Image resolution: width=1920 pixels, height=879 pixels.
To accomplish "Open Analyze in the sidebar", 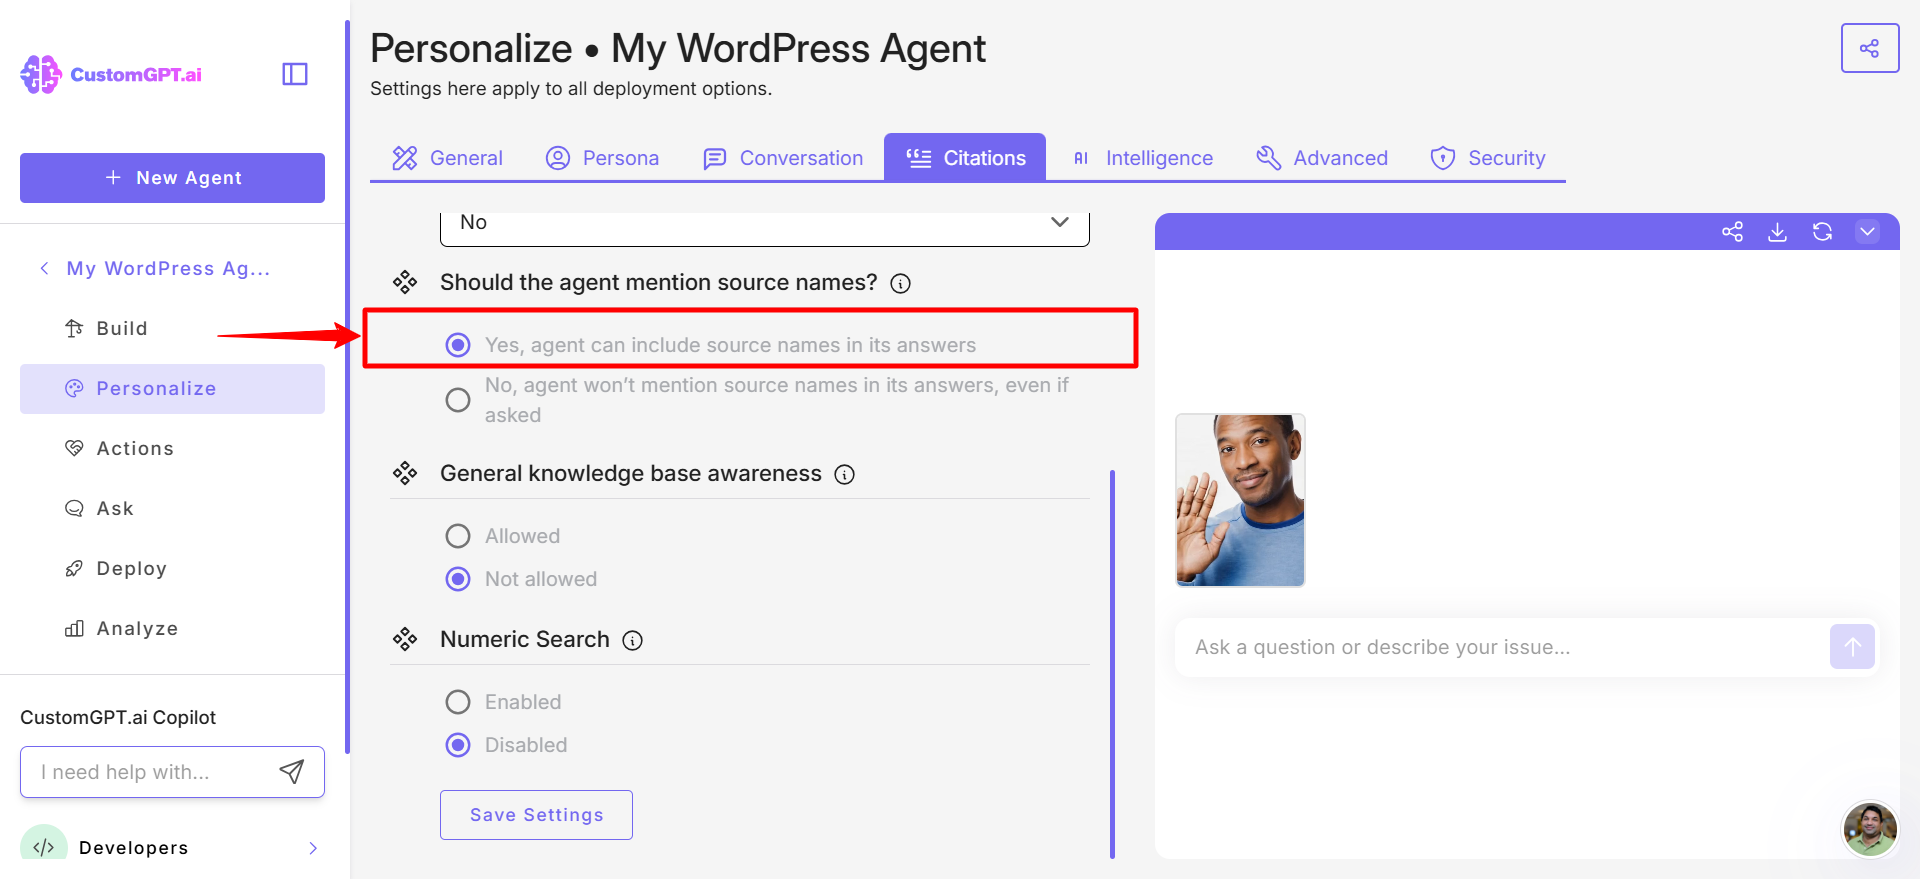I will coord(172,628).
